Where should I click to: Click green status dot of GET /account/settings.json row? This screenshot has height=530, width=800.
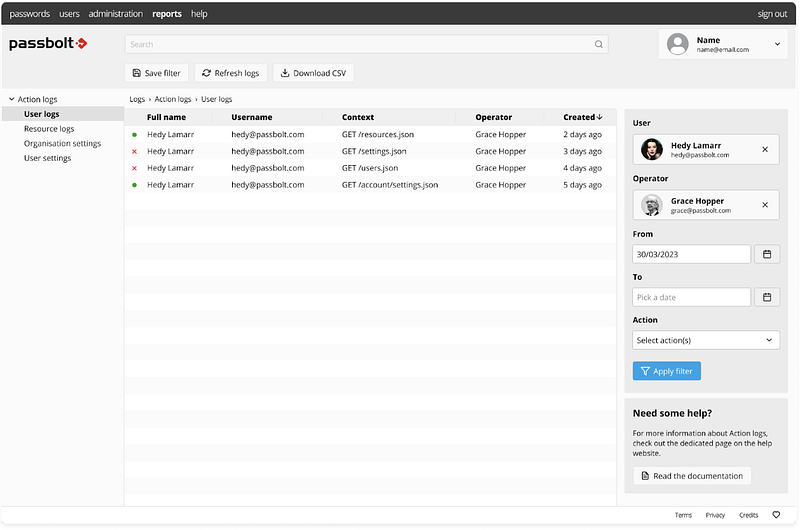coord(134,185)
